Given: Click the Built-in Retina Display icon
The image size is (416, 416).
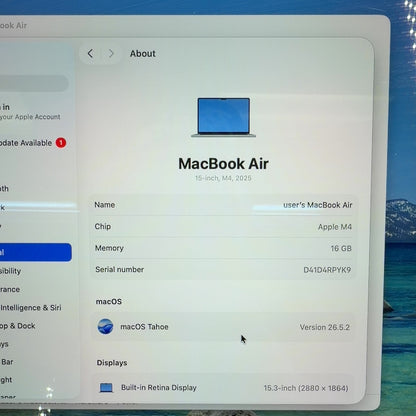Looking at the screenshot, I should [106, 388].
